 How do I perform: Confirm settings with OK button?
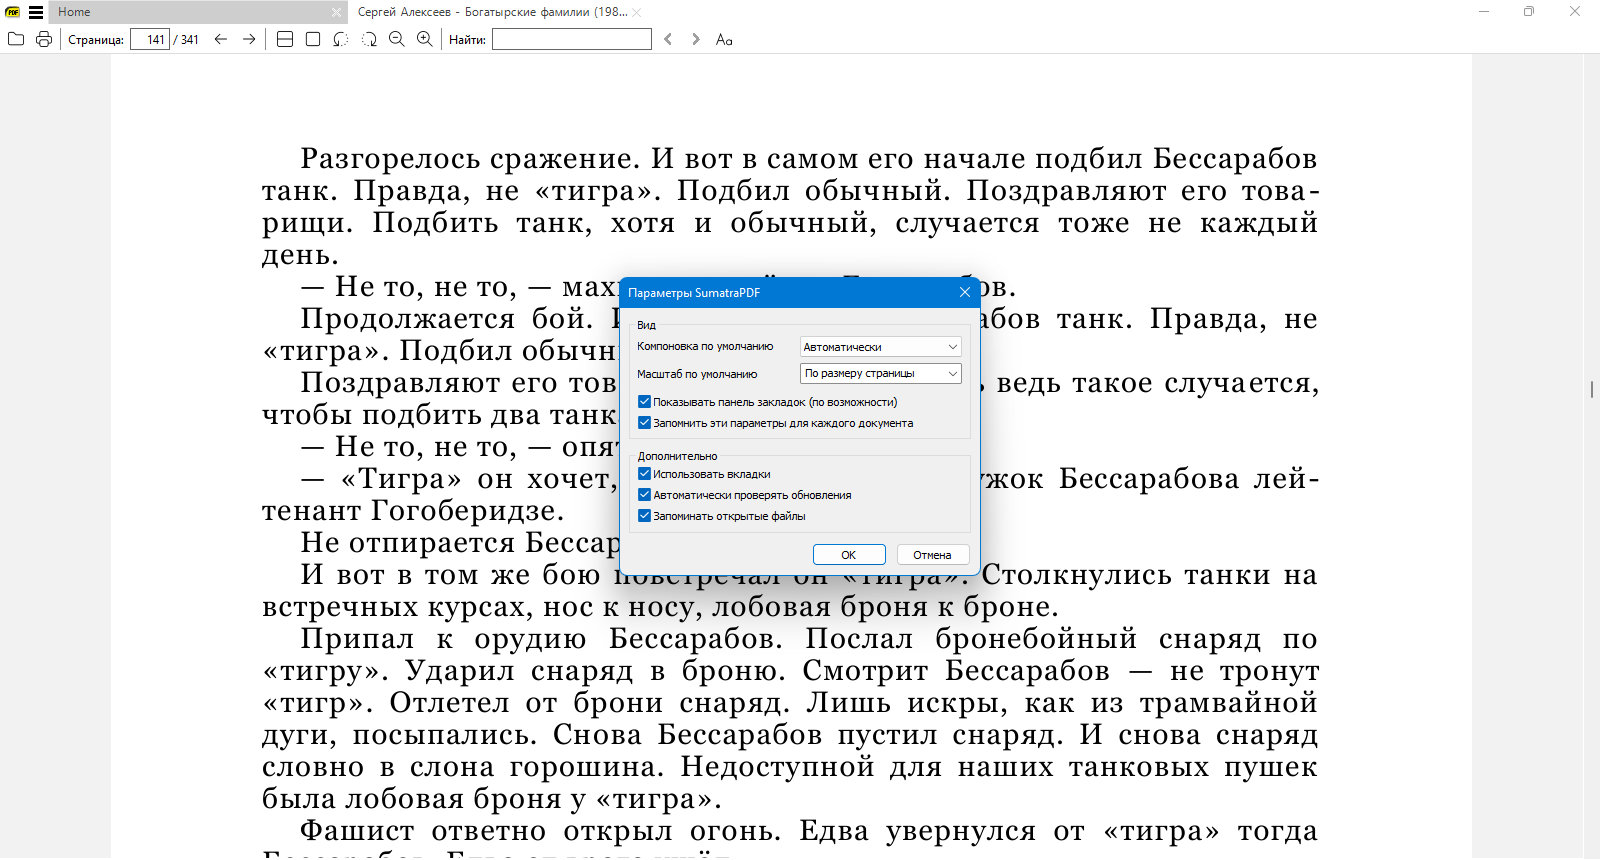[x=849, y=555]
